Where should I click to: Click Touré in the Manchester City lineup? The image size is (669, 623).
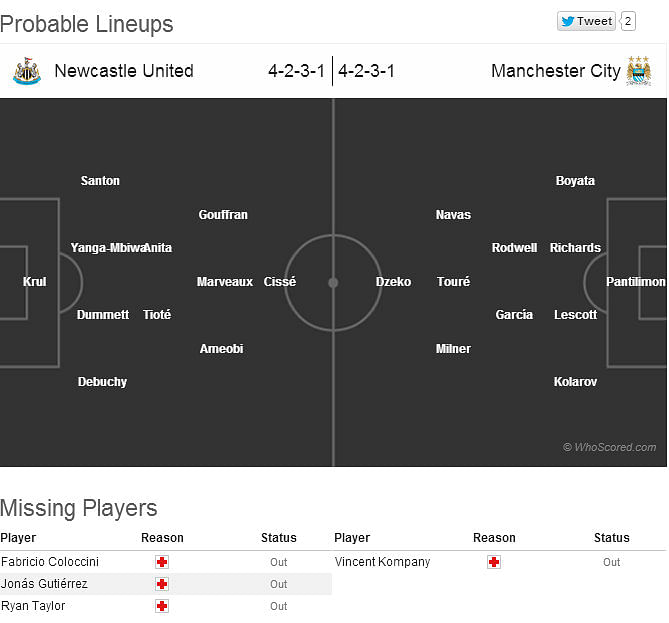454,282
